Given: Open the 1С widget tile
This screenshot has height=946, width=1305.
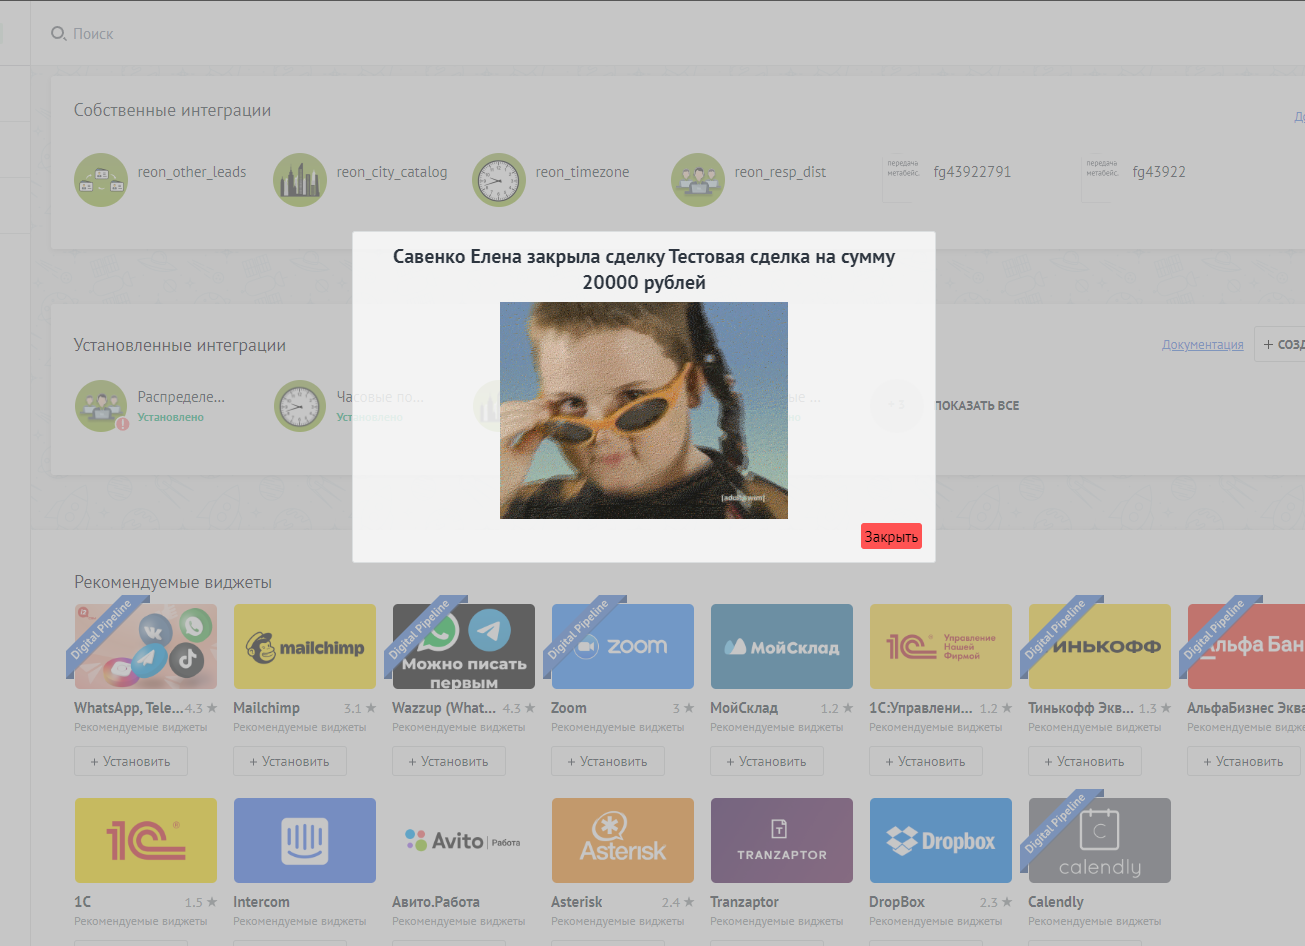Looking at the screenshot, I should tap(146, 840).
